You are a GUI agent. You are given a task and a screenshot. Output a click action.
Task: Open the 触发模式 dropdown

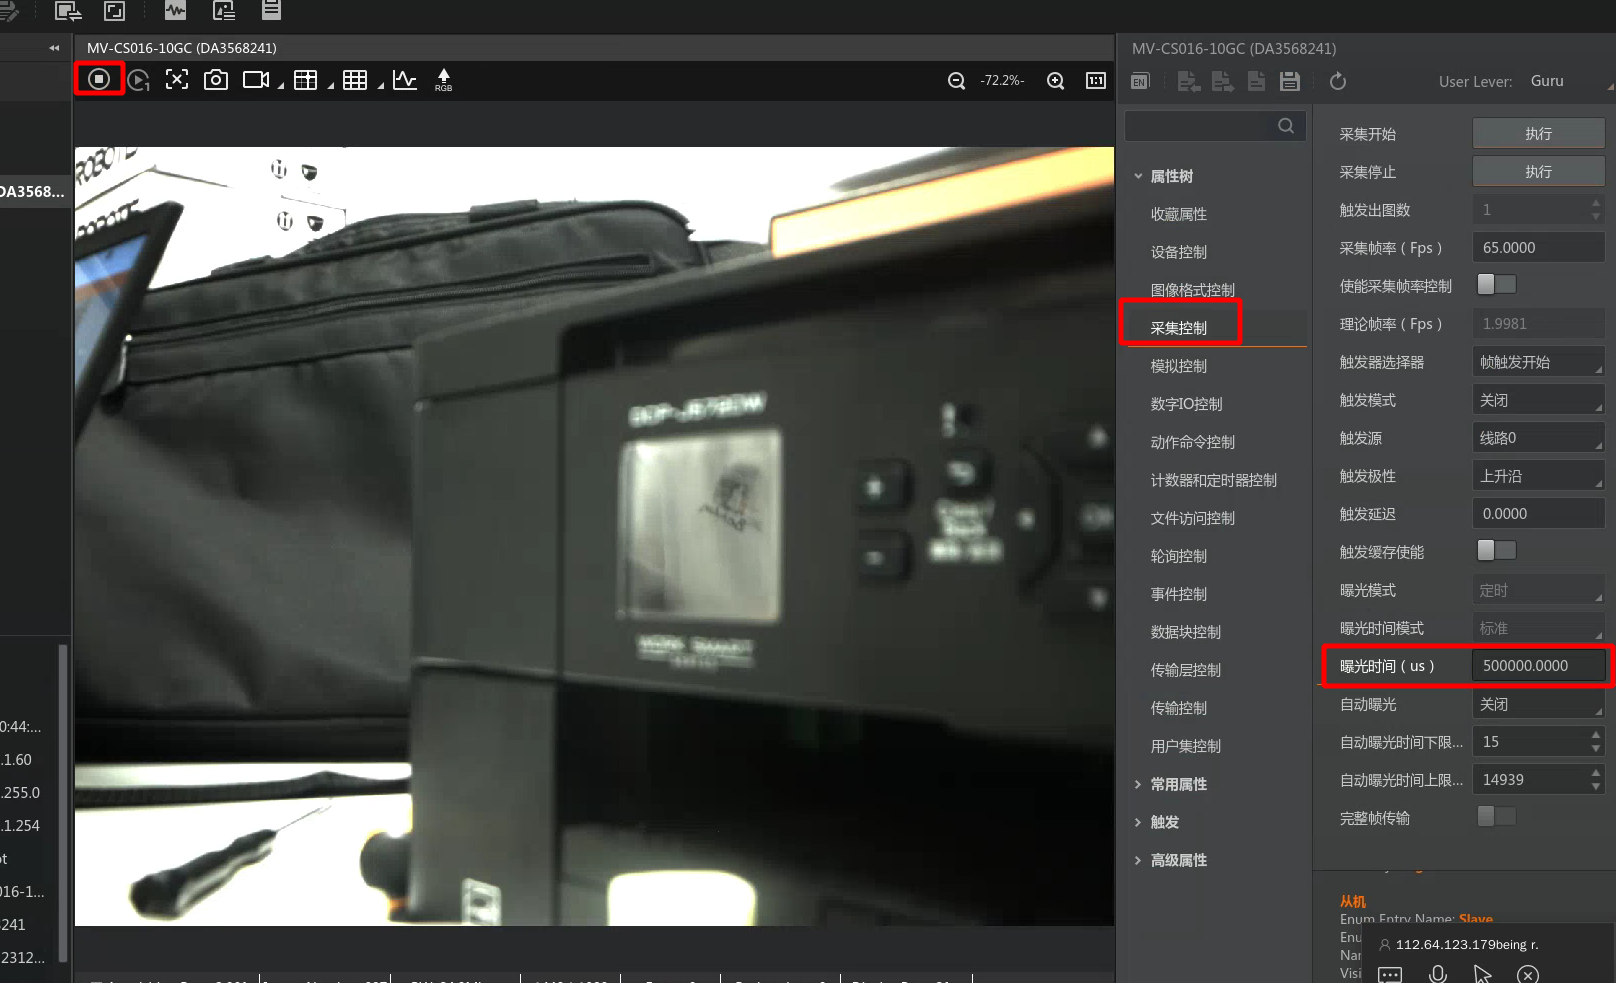click(x=1539, y=400)
